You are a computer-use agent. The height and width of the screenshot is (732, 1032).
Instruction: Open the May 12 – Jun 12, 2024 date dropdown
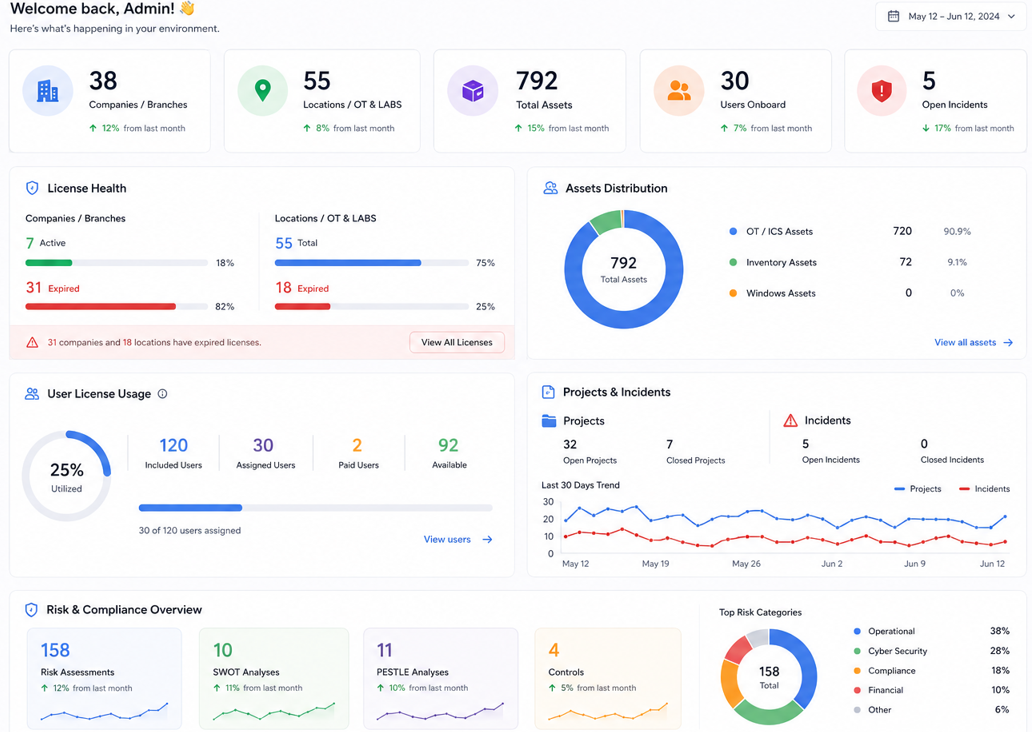[x=950, y=16]
